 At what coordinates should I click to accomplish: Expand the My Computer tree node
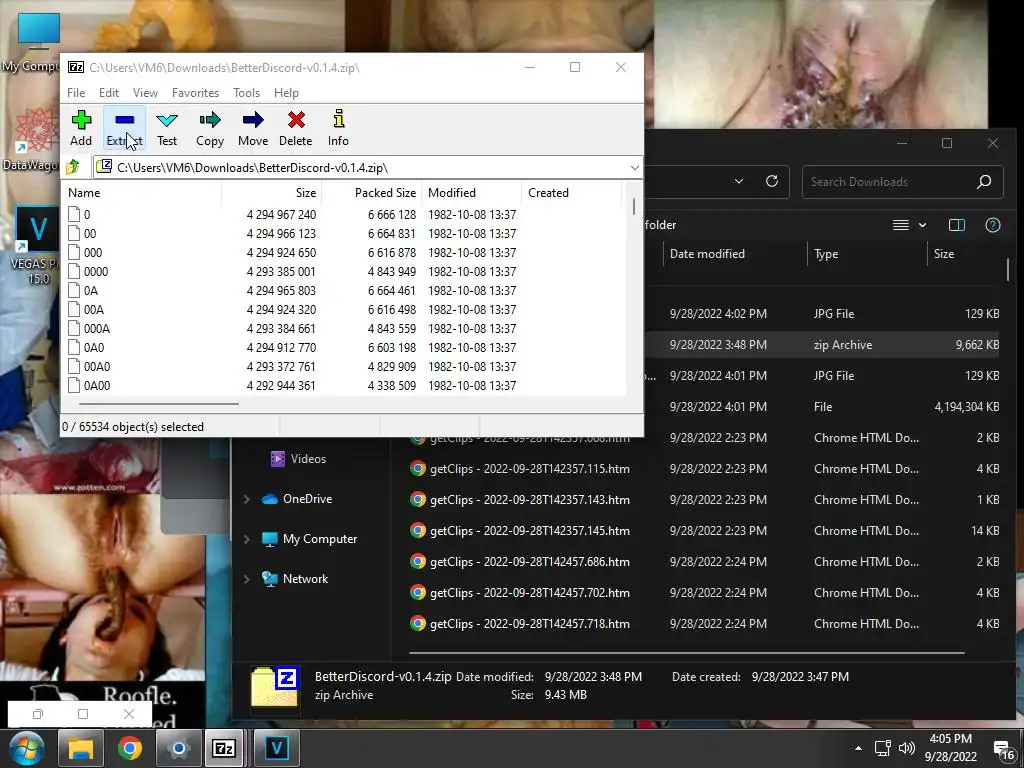tap(247, 539)
